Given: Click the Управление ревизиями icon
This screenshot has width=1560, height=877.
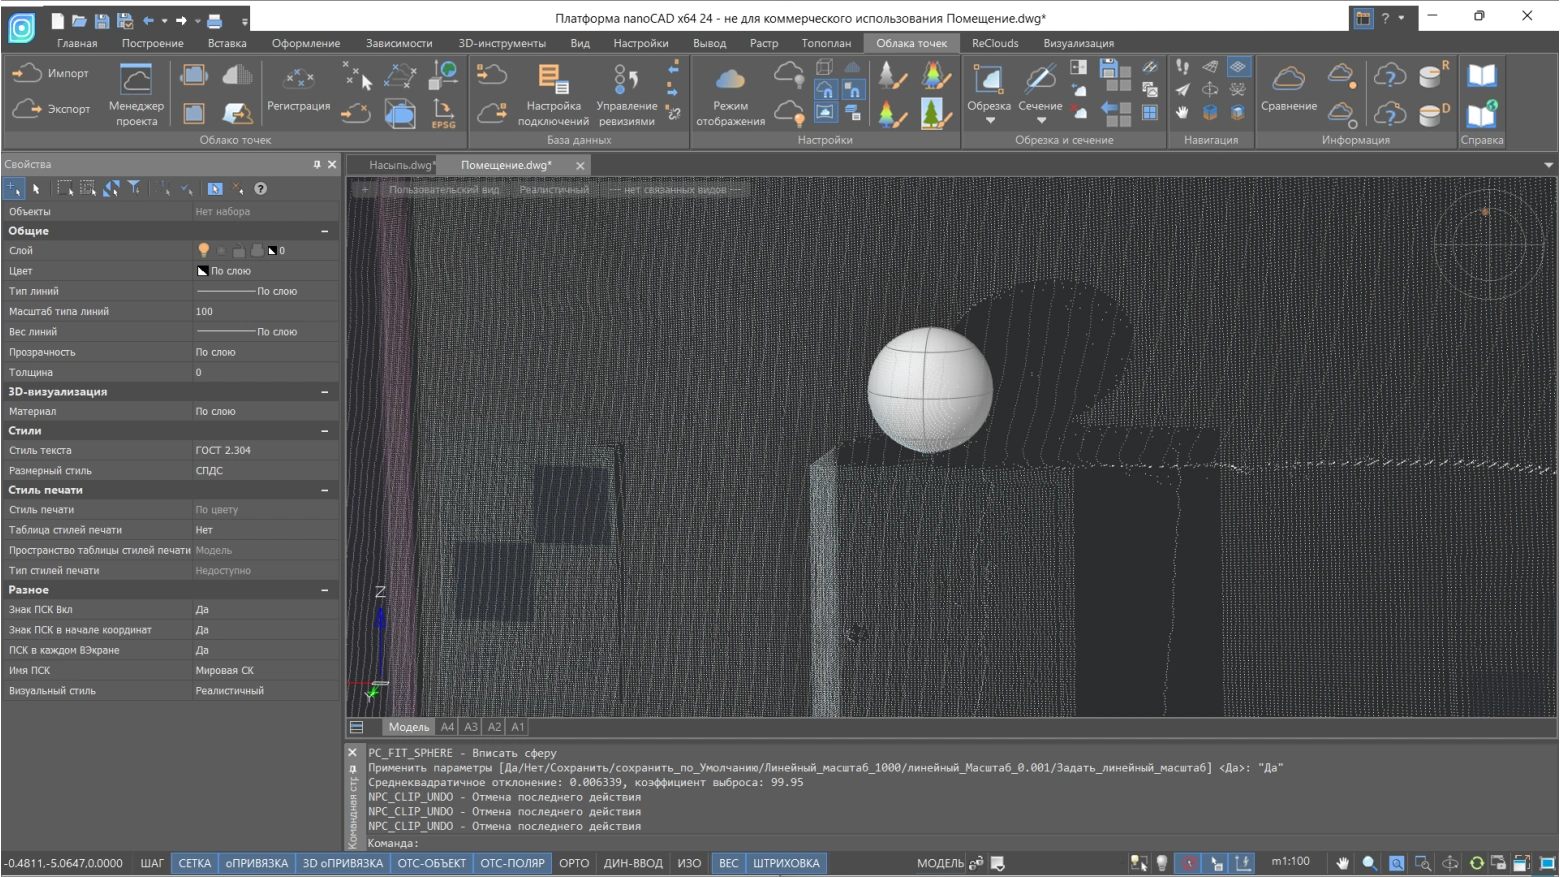Looking at the screenshot, I should click(626, 80).
